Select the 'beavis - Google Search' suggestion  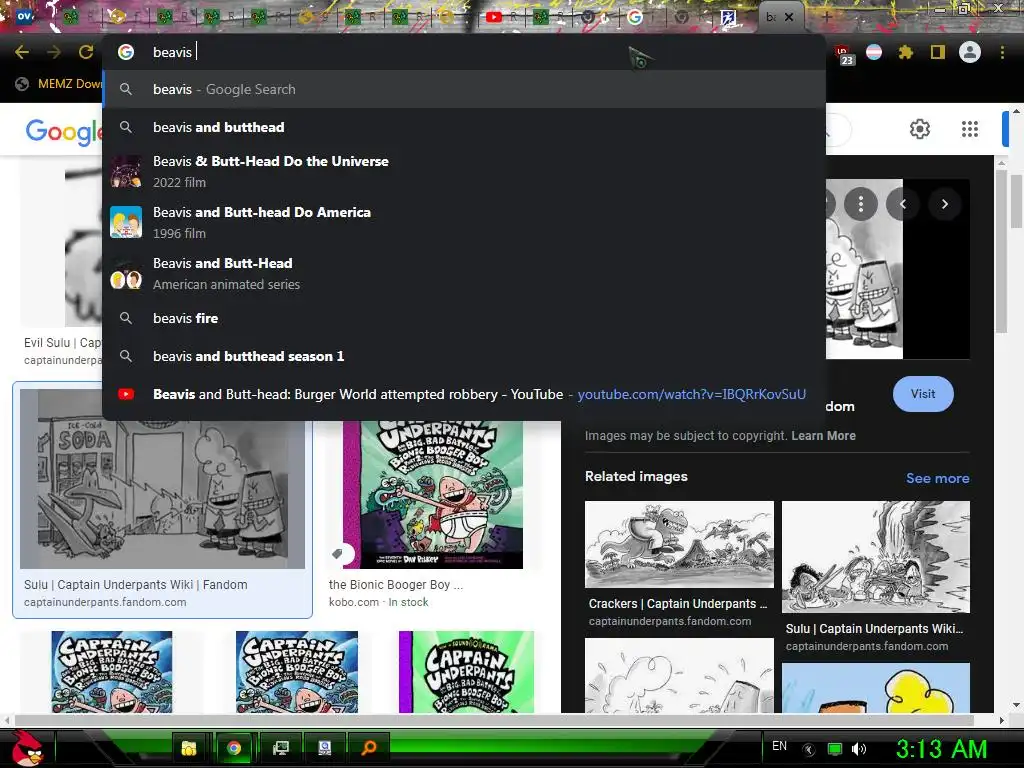click(464, 89)
